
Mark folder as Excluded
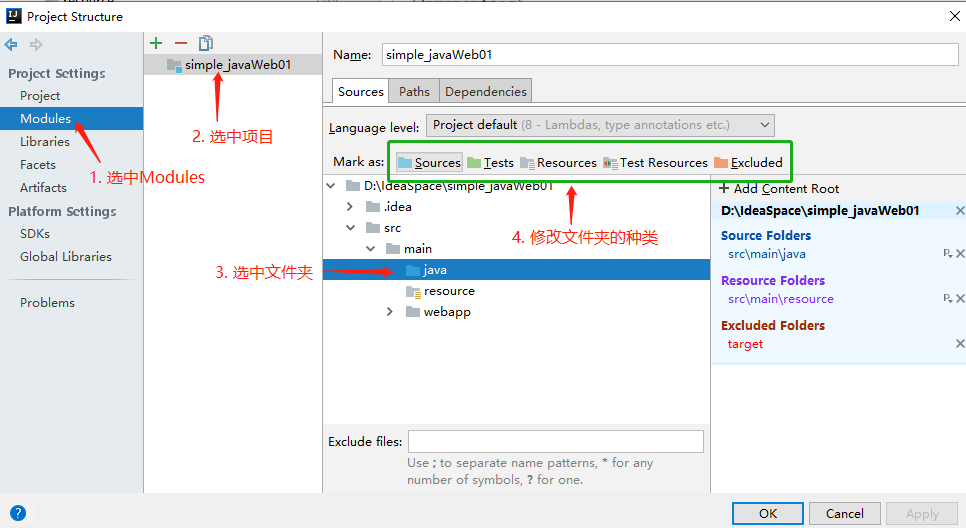749,163
